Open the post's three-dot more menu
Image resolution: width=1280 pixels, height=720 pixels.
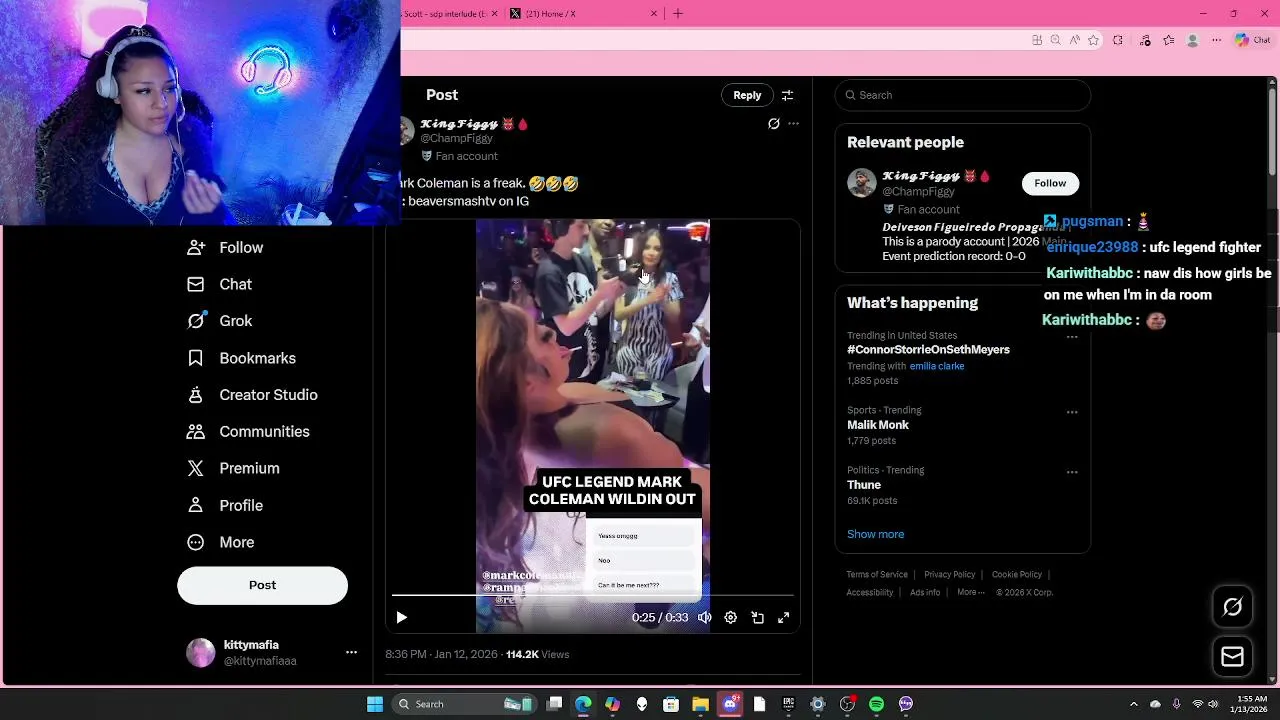coord(793,124)
